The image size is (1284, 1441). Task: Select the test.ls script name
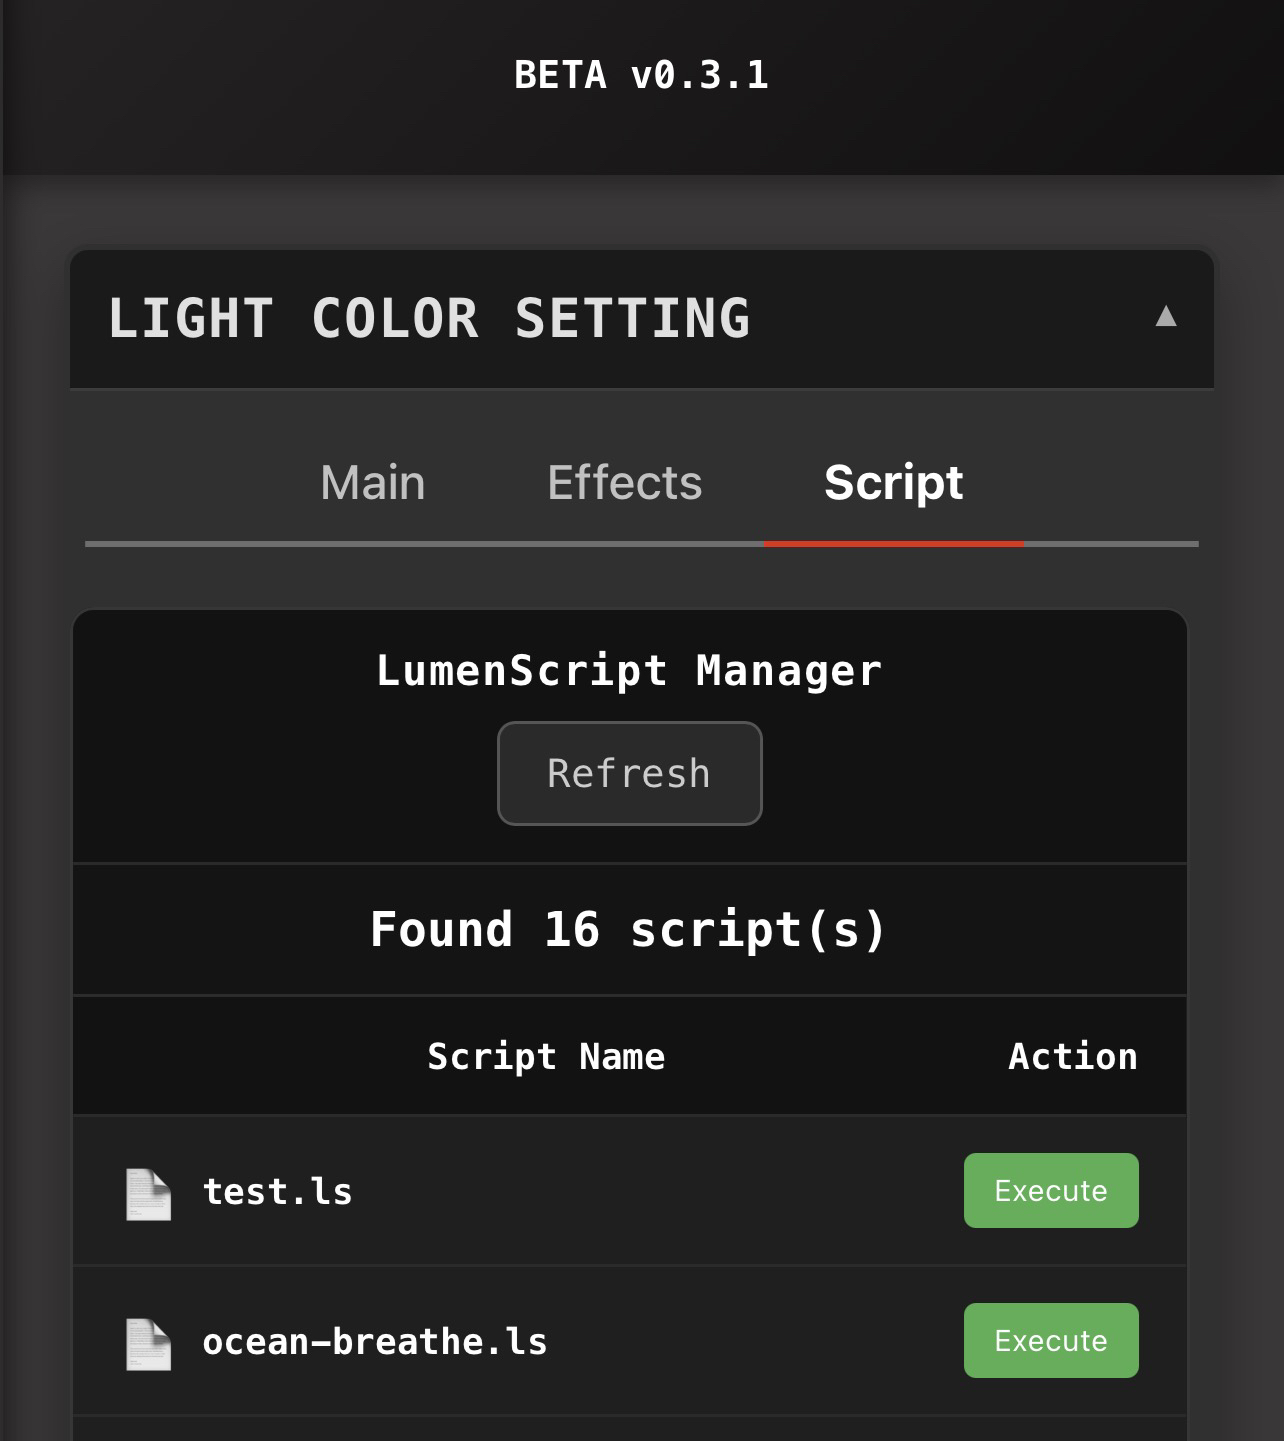pos(276,1190)
